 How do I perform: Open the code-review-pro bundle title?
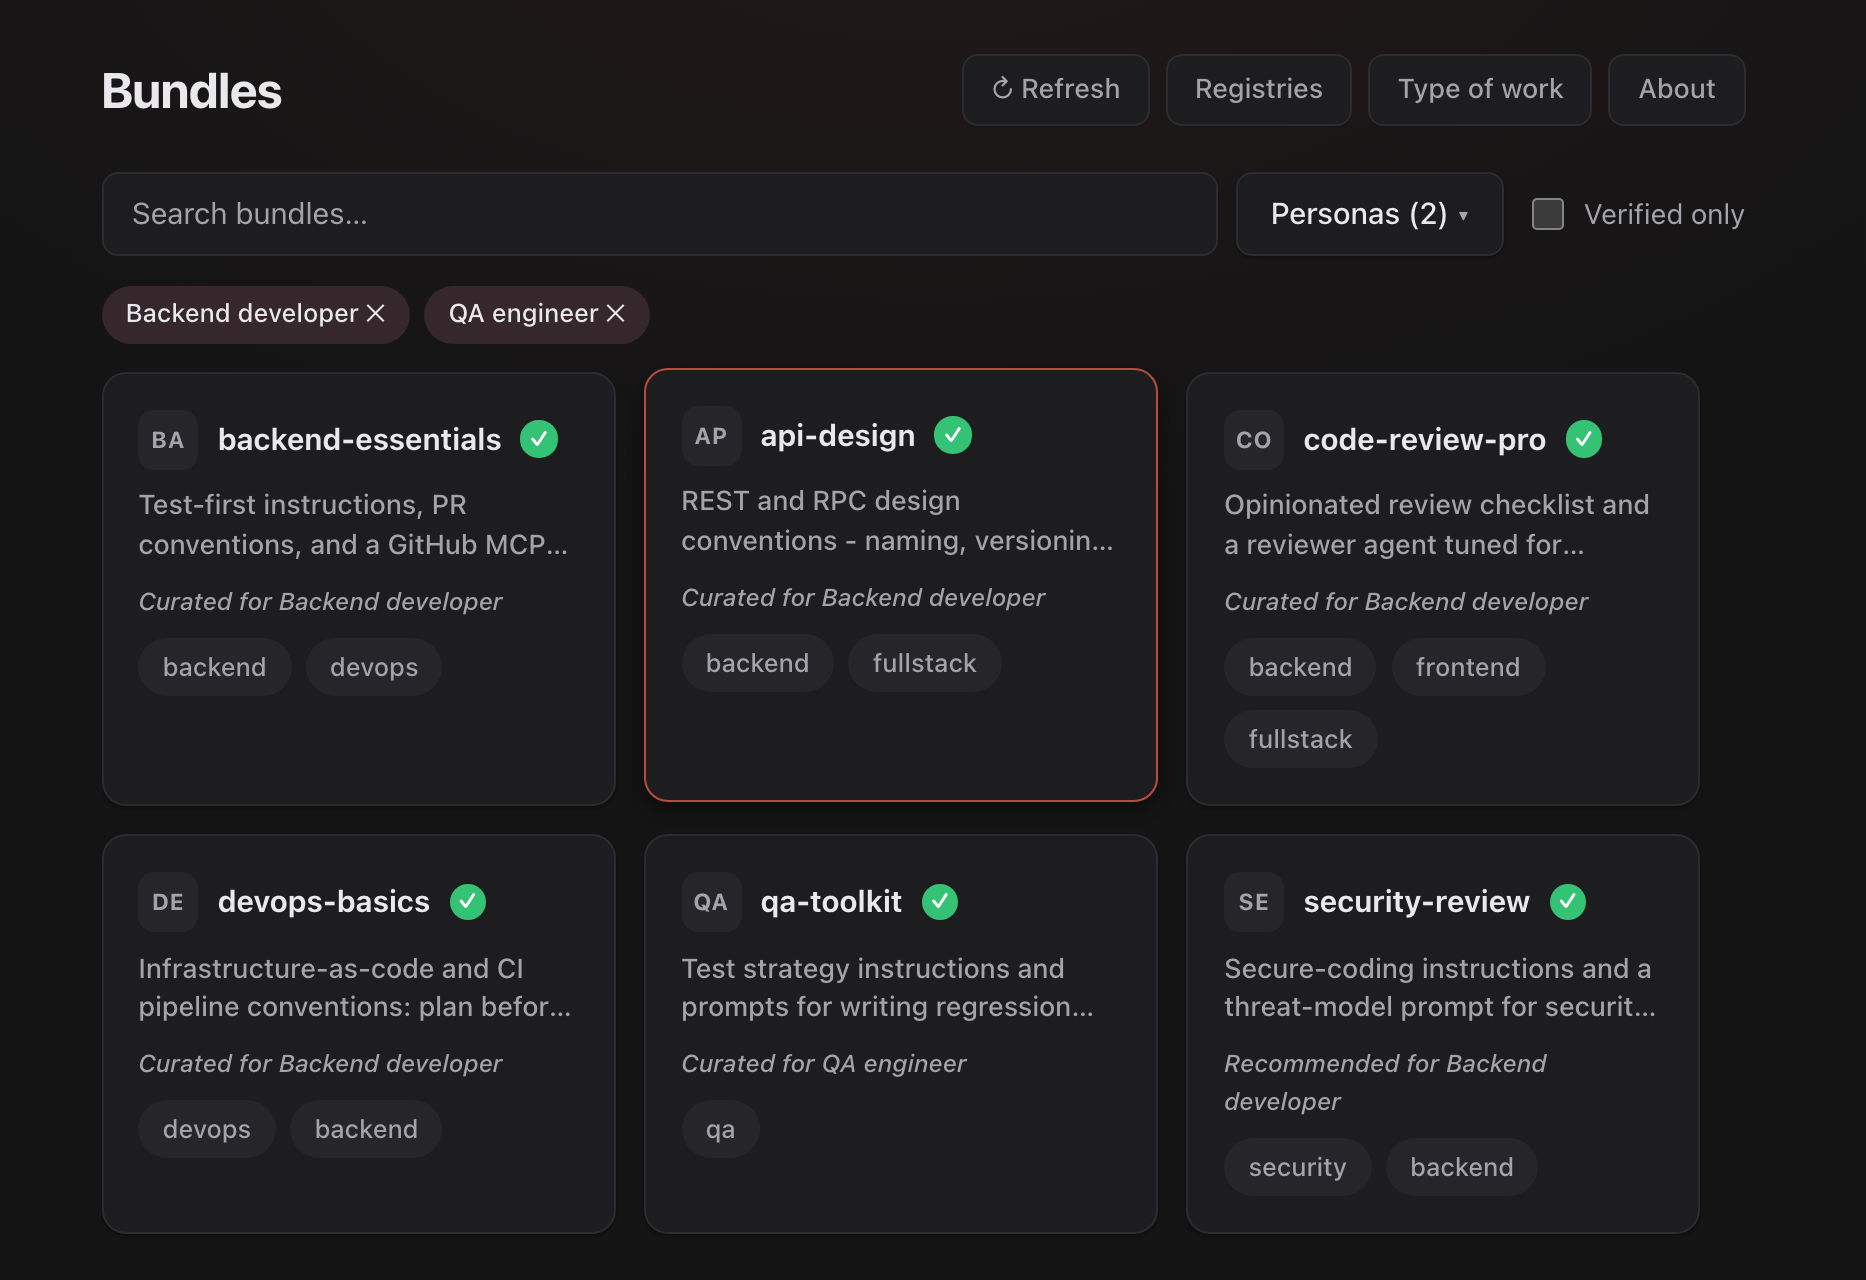coord(1425,440)
